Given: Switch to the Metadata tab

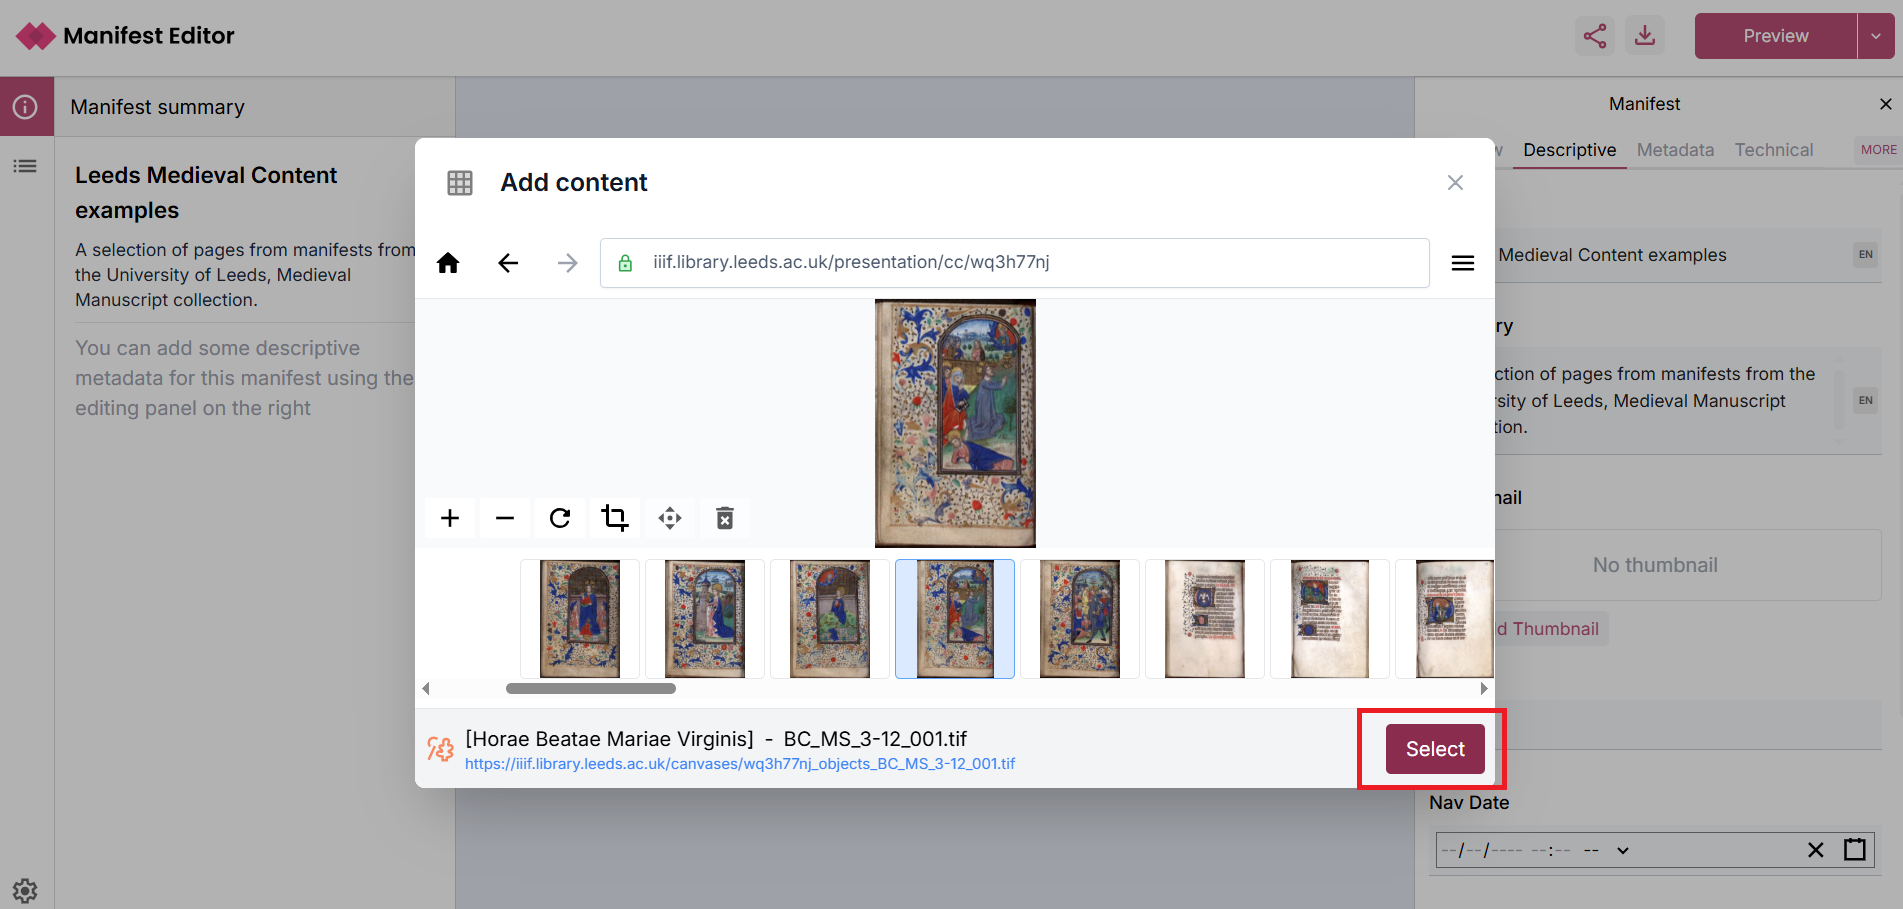Looking at the screenshot, I should tap(1675, 150).
